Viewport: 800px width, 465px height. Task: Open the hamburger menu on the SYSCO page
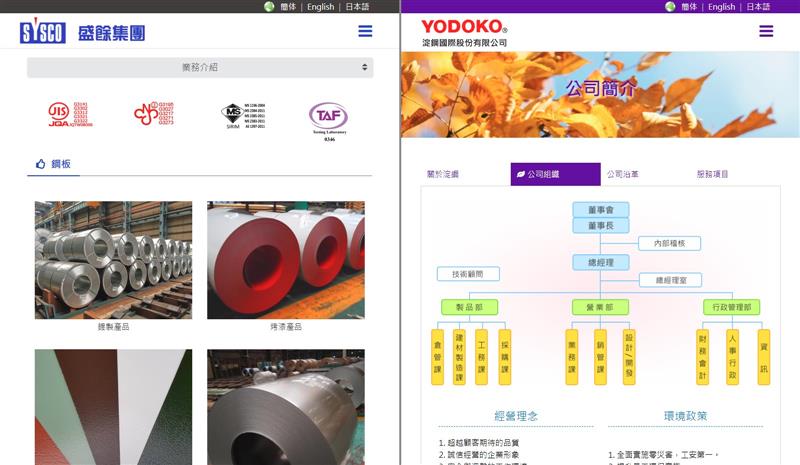pyautogui.click(x=365, y=31)
